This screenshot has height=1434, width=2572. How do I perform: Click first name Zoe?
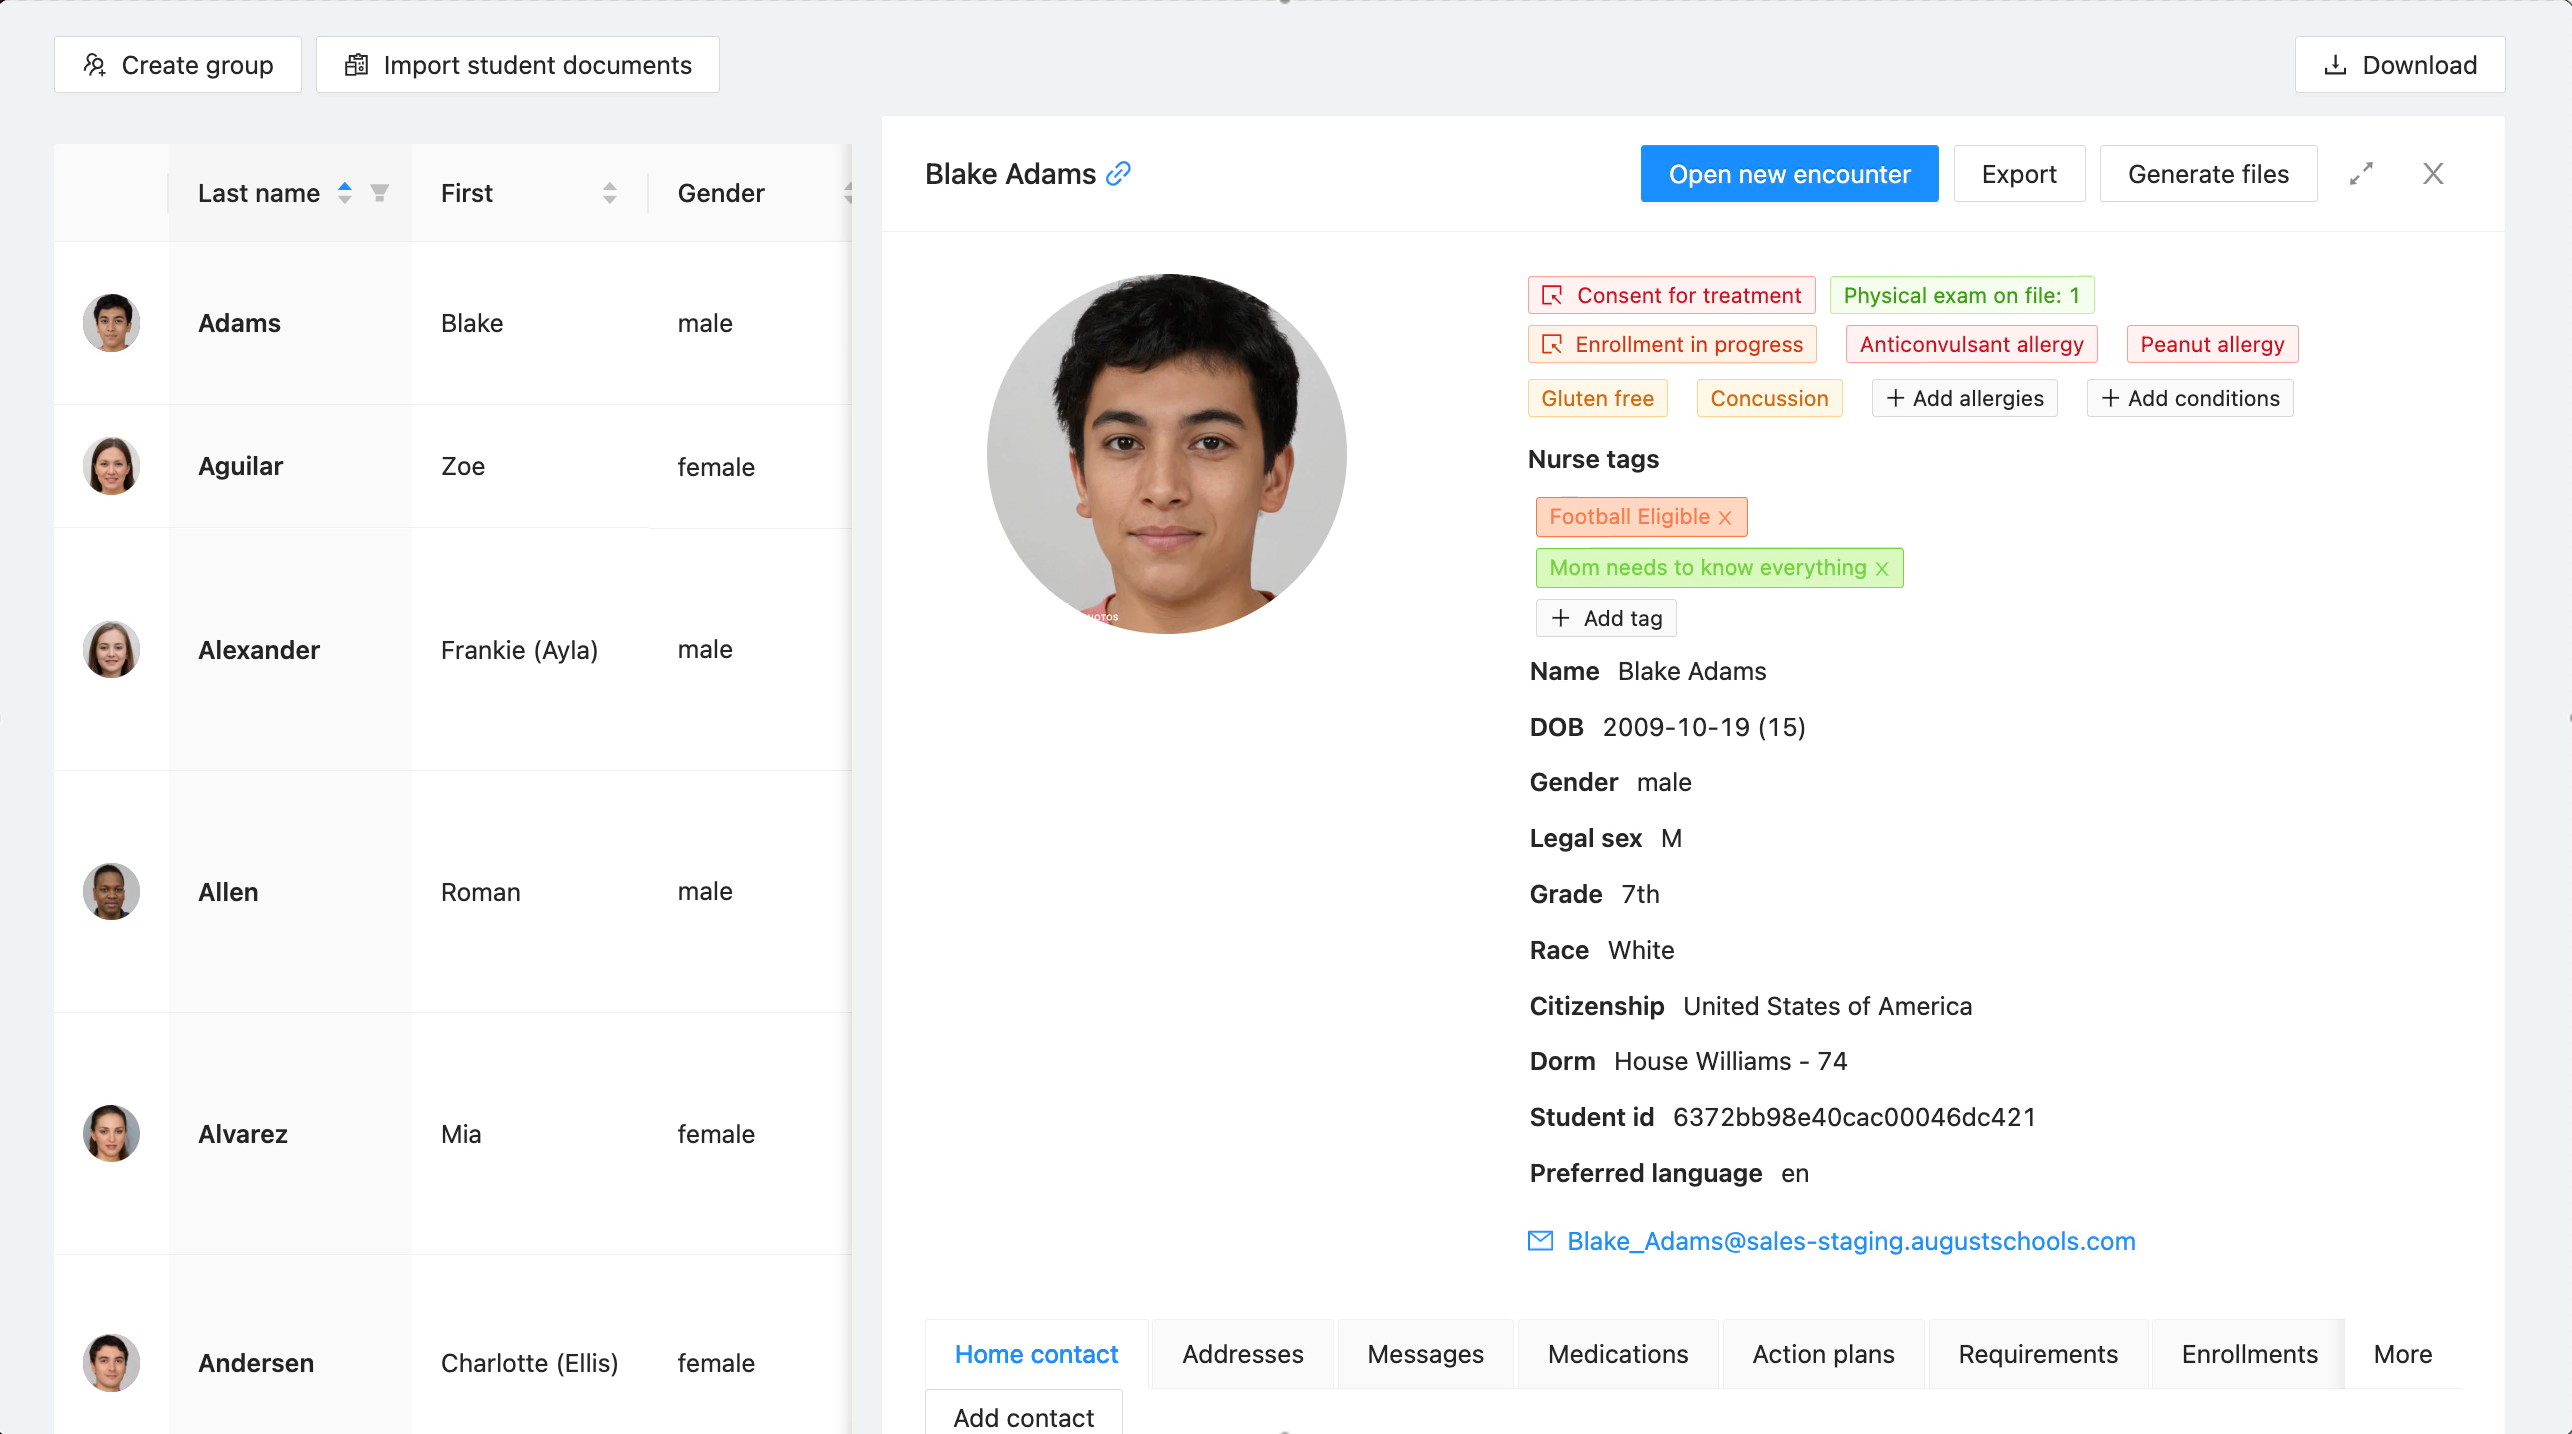coord(463,466)
